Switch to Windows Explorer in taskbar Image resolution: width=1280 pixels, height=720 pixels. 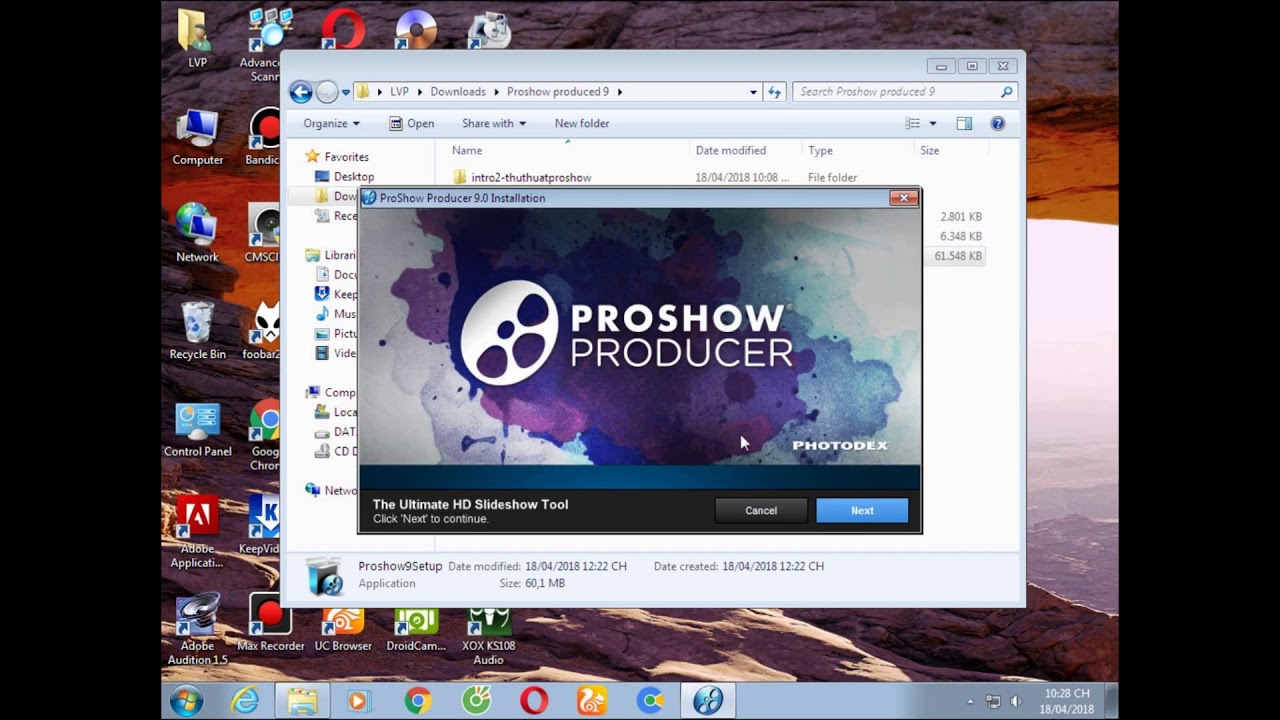click(301, 701)
